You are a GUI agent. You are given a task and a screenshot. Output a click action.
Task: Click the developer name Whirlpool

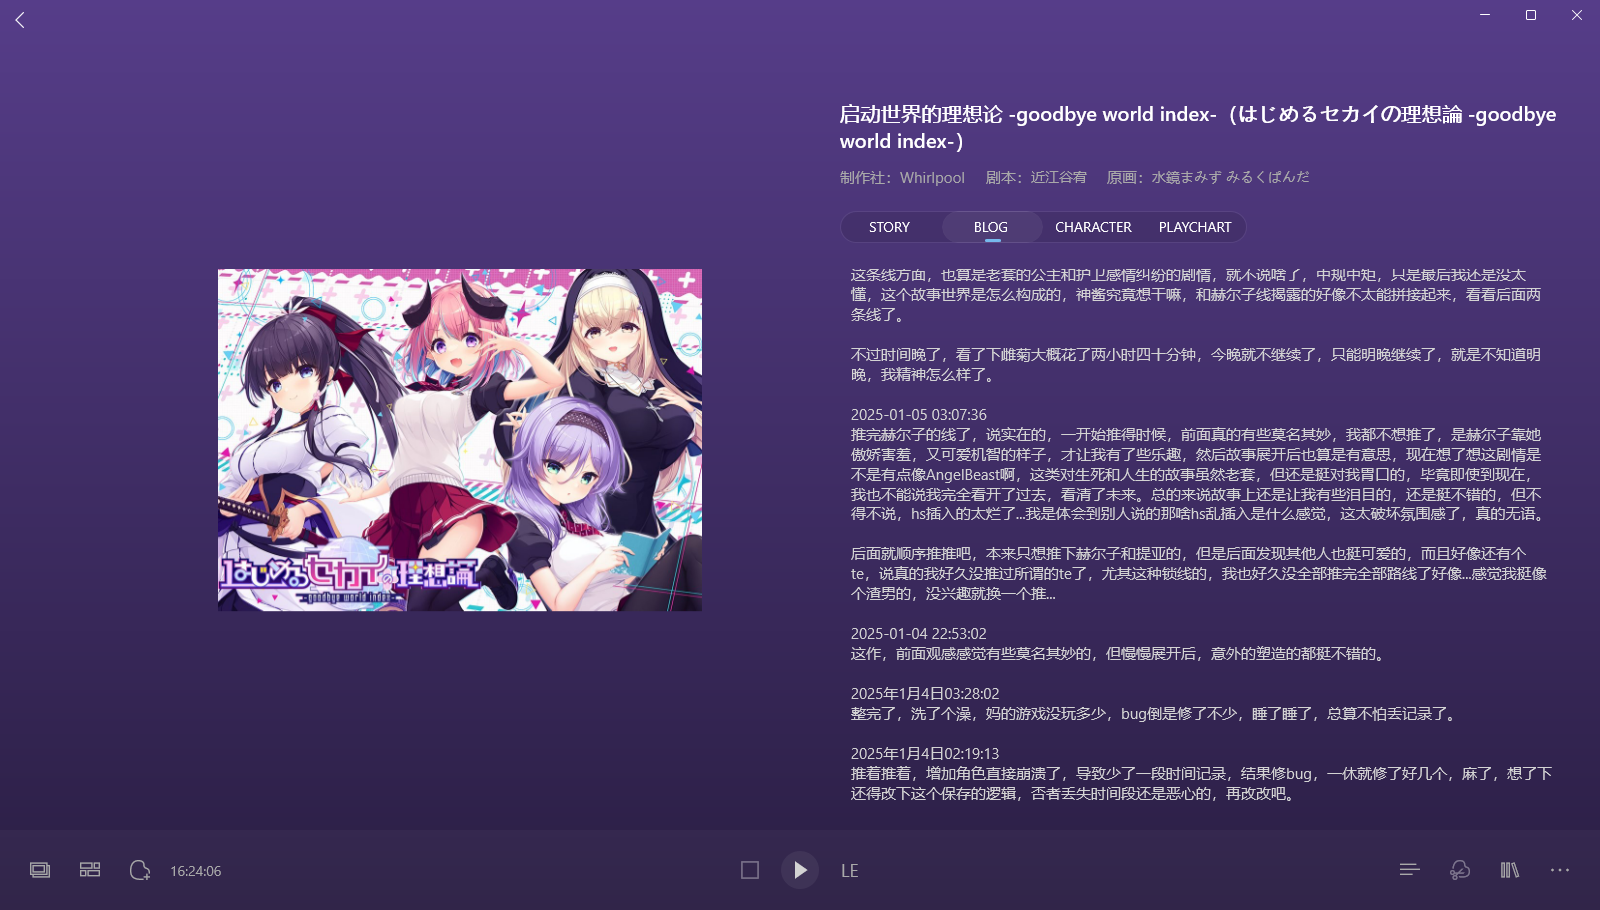click(x=932, y=177)
